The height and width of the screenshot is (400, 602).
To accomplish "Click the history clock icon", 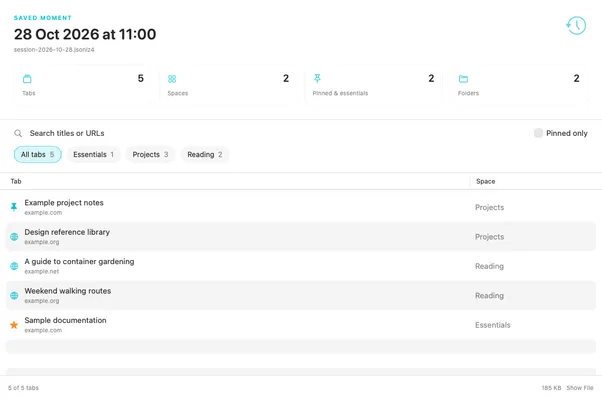I will point(576,26).
